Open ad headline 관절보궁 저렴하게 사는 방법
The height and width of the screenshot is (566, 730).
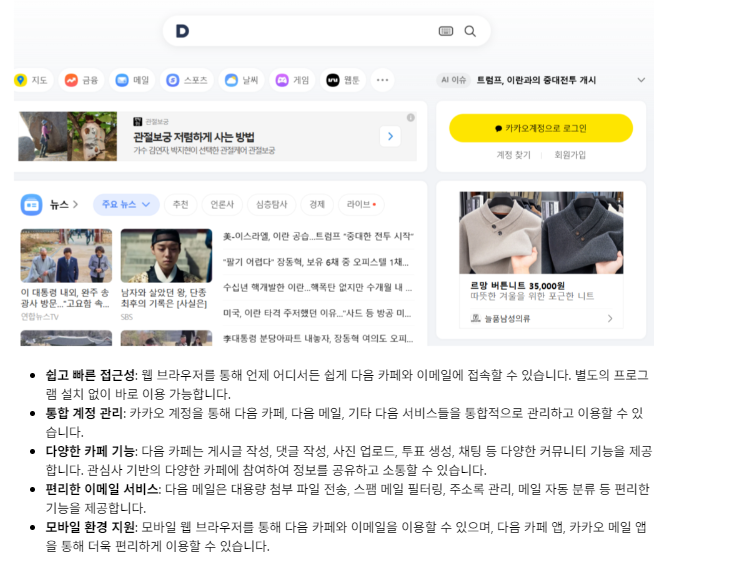tap(194, 137)
